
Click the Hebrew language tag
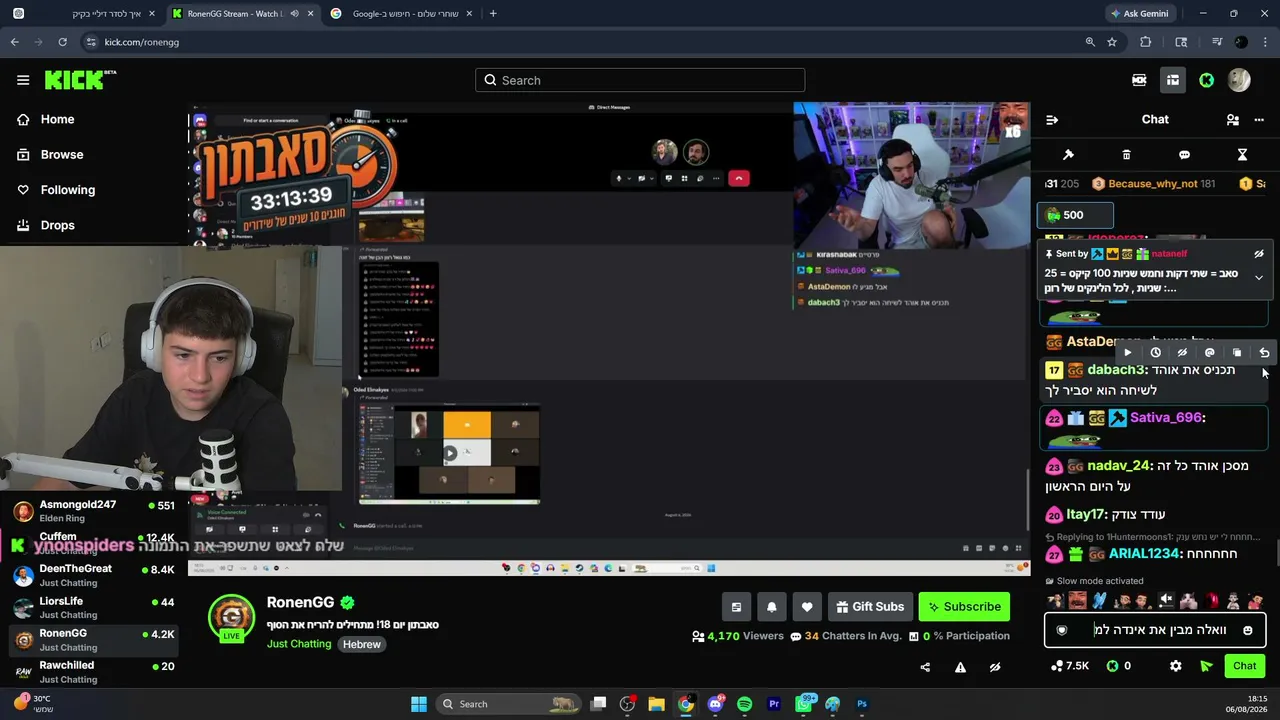point(362,644)
